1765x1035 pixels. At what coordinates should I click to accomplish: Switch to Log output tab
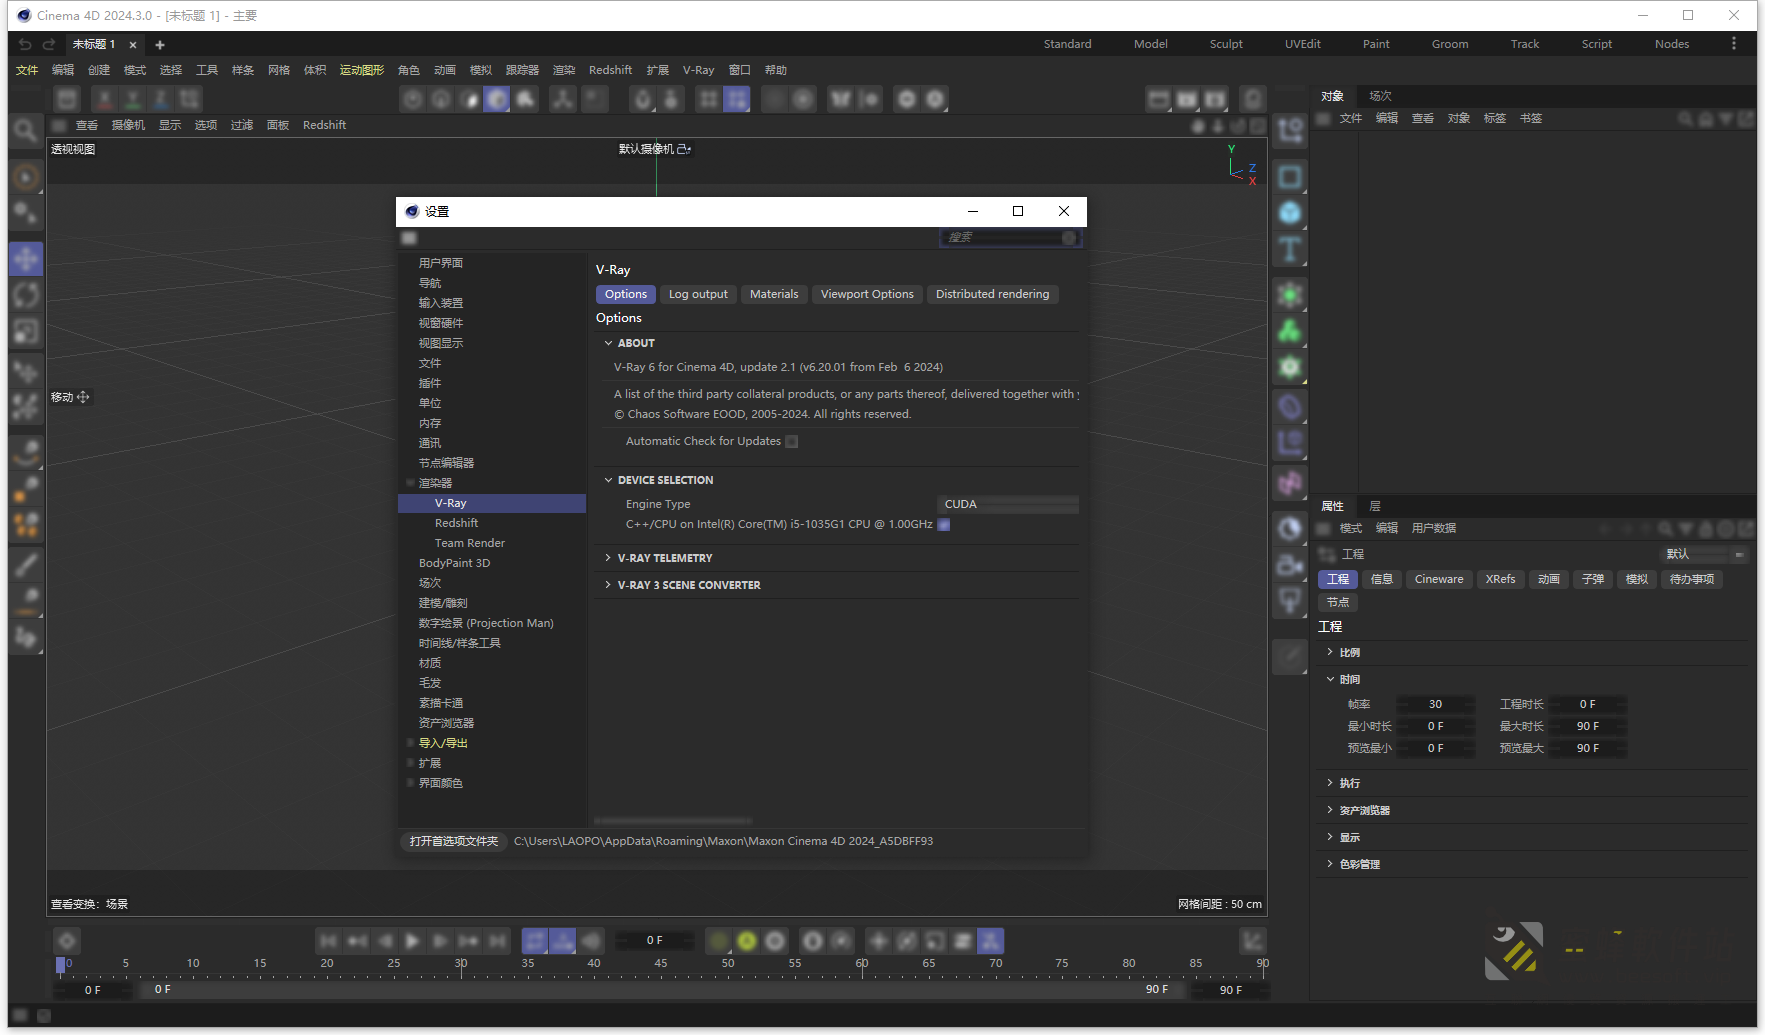[x=698, y=294]
